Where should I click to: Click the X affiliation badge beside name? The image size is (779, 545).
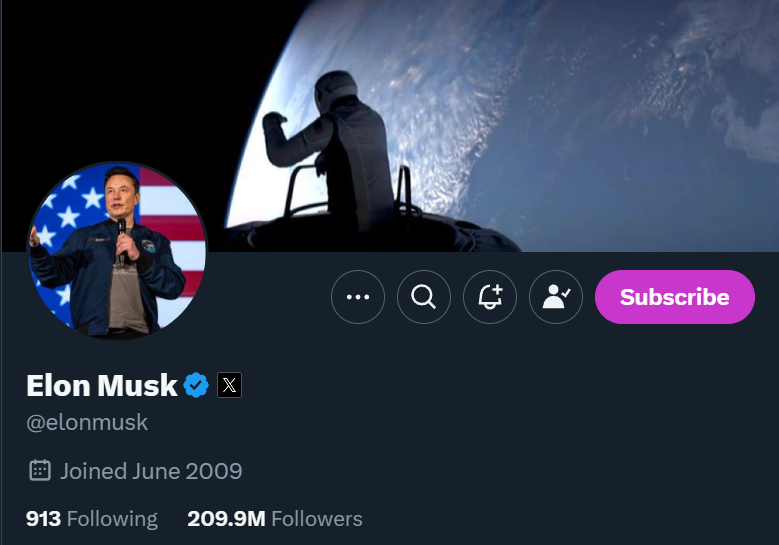pos(229,385)
